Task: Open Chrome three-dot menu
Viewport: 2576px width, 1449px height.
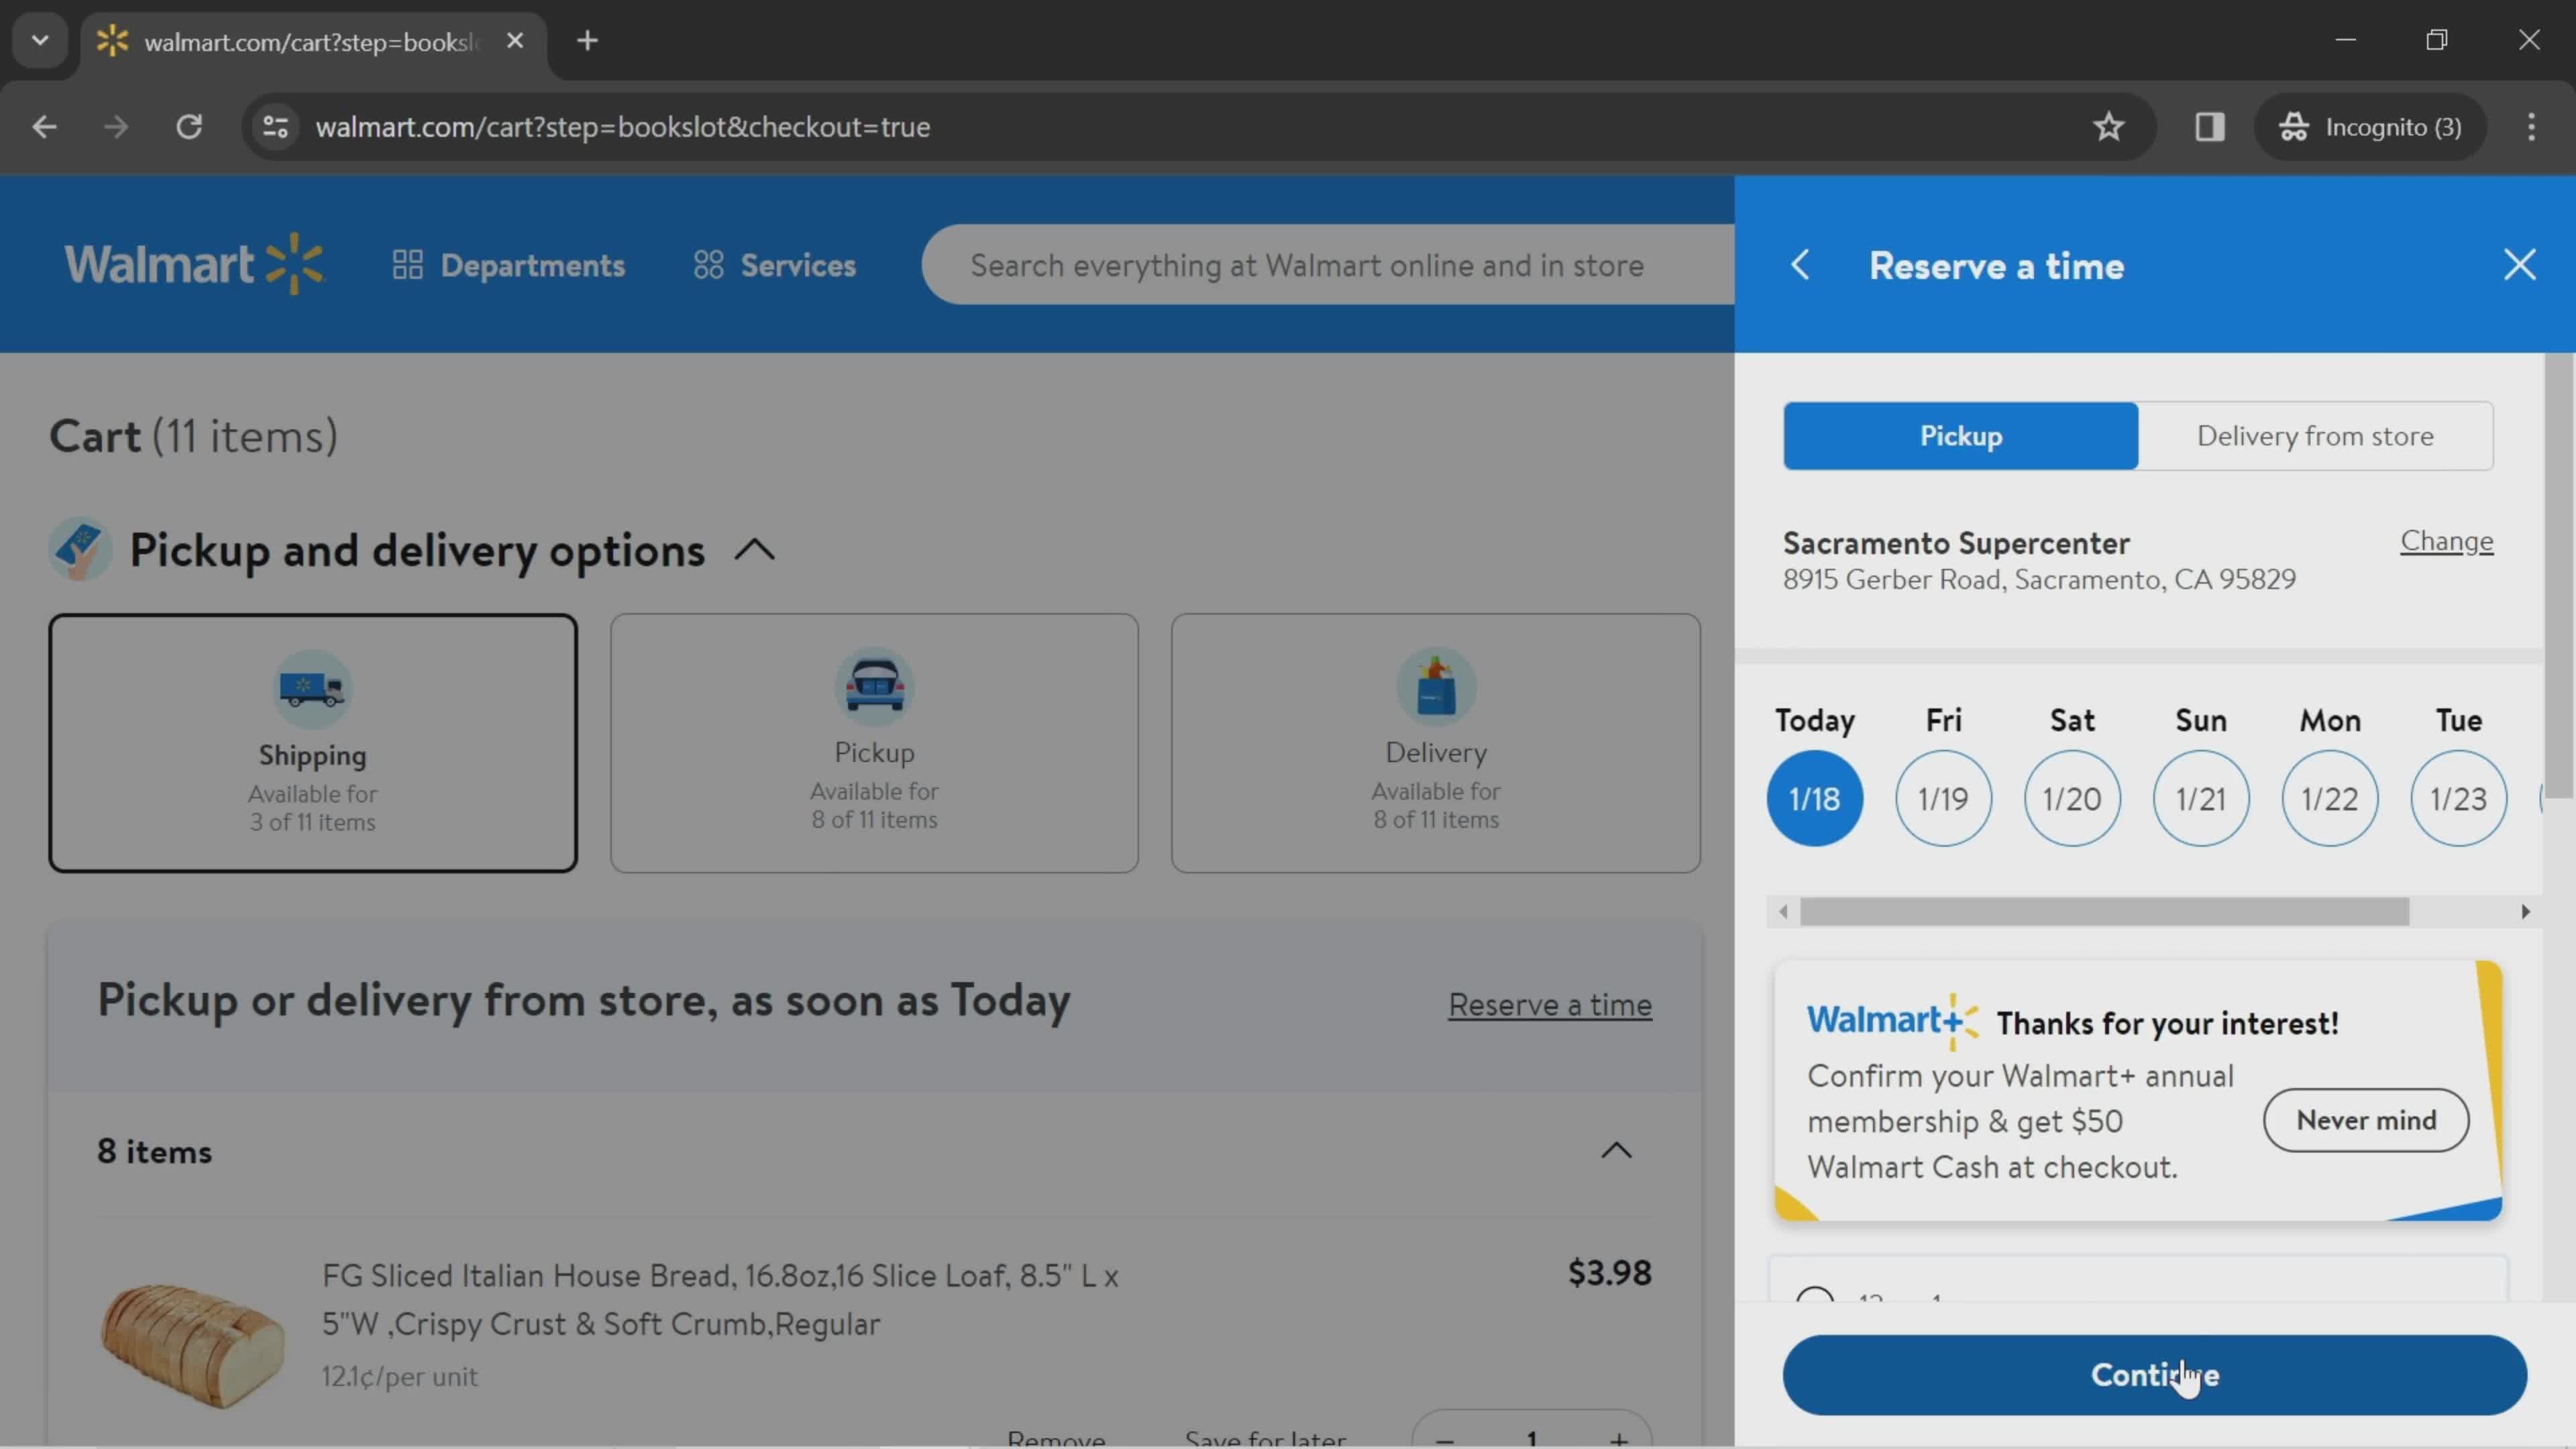Action: 2531,127
